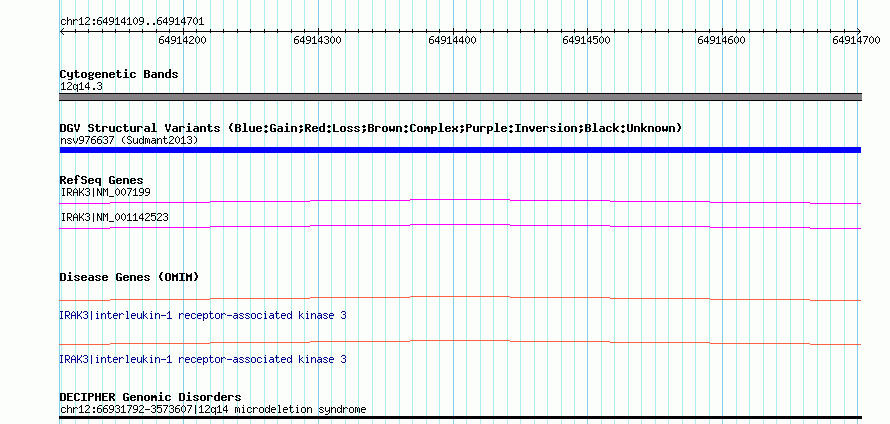Click the magenta NM_007199 transcript line

point(460,201)
